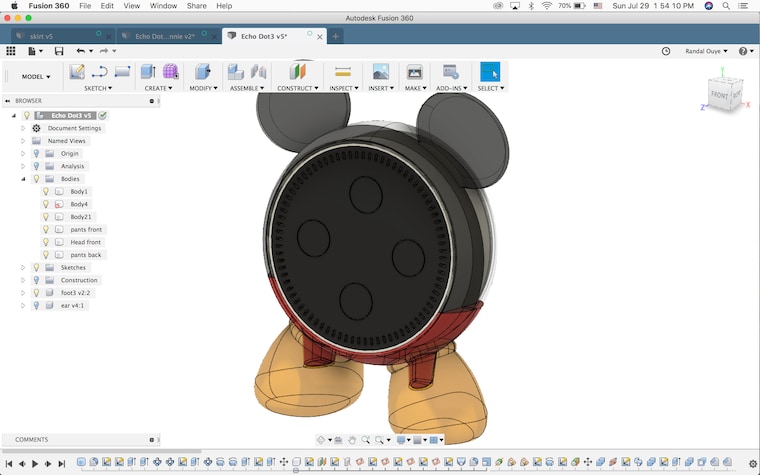Click the Create Sketch icon

pyautogui.click(x=77, y=72)
